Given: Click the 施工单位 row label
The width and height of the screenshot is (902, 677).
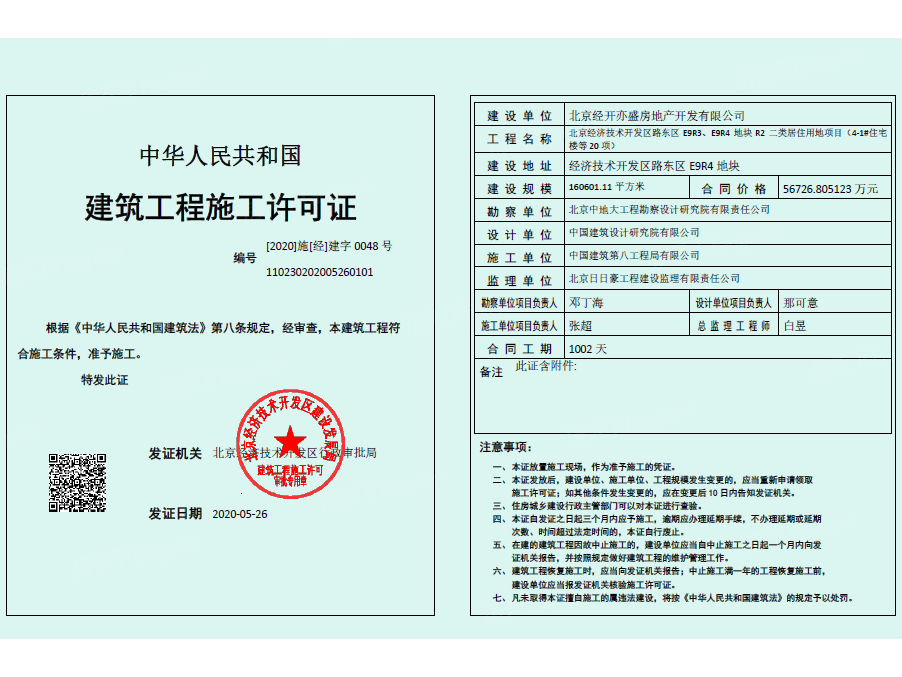Looking at the screenshot, I should tap(519, 258).
